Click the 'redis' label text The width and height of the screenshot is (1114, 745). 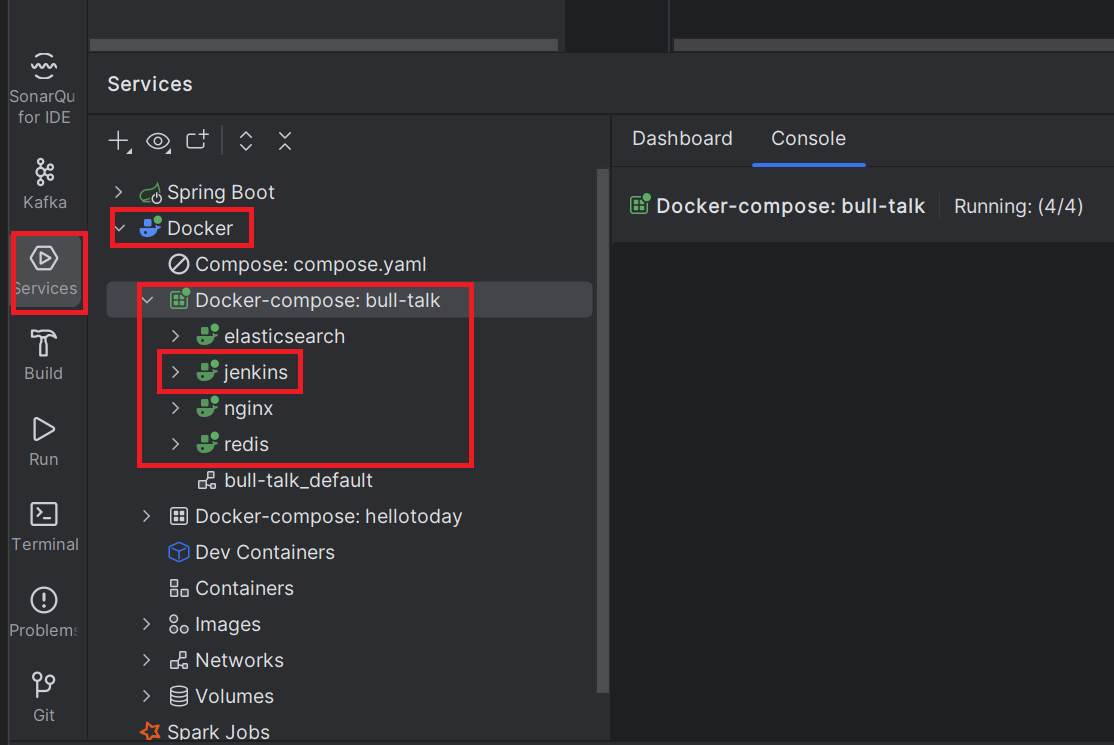pyautogui.click(x=247, y=444)
